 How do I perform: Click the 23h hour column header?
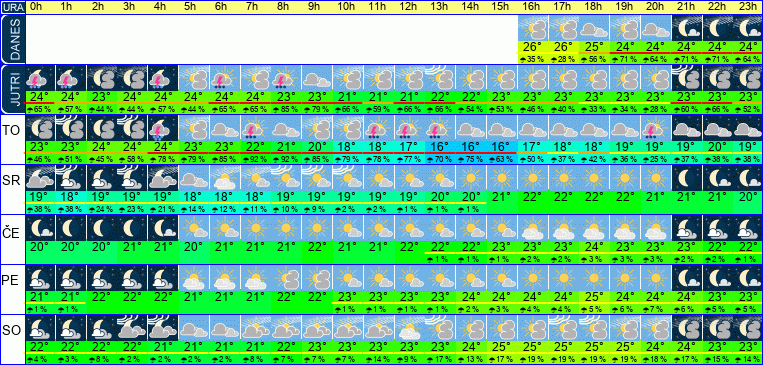[x=748, y=7]
